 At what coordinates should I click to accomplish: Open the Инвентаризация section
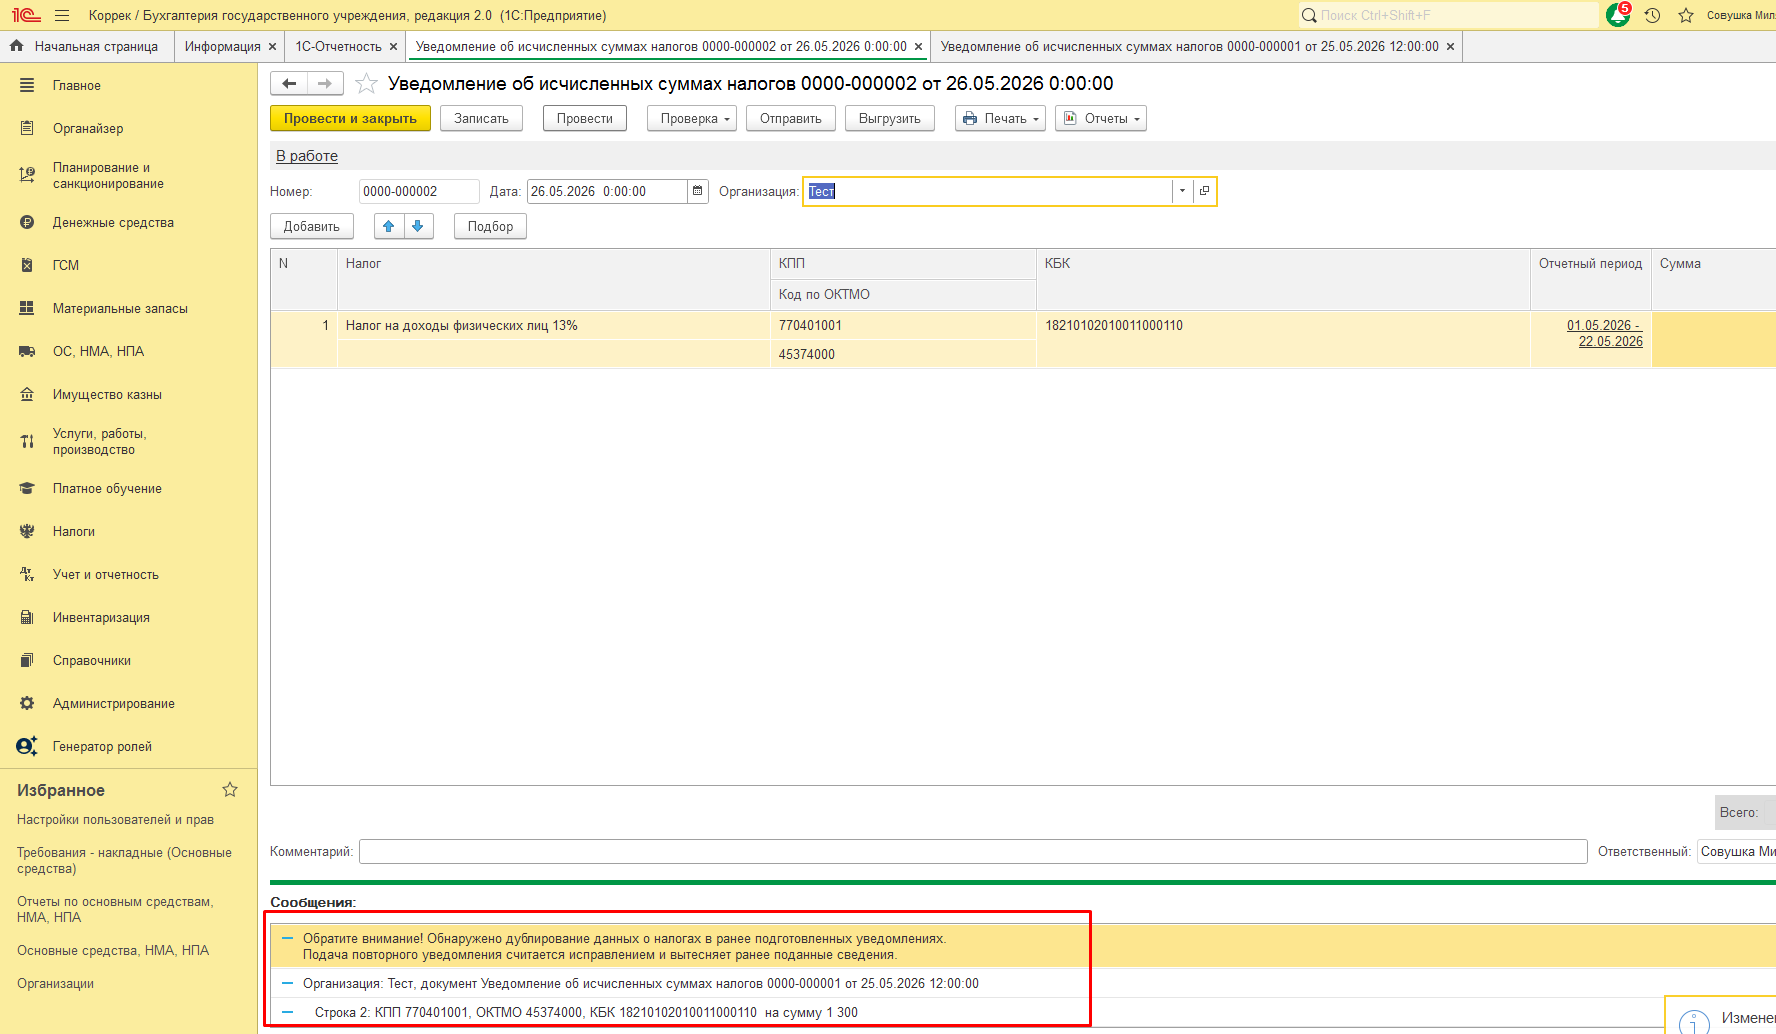click(101, 617)
